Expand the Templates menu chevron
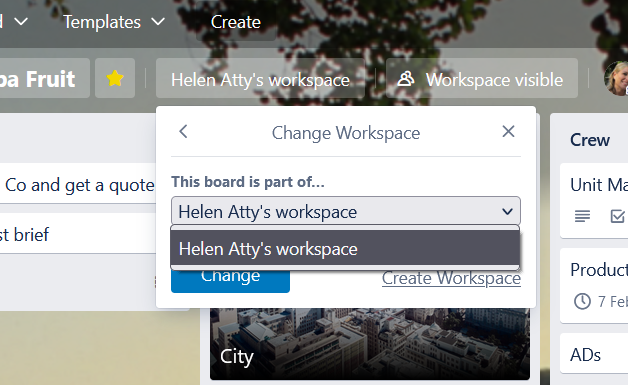628x385 pixels. point(158,22)
